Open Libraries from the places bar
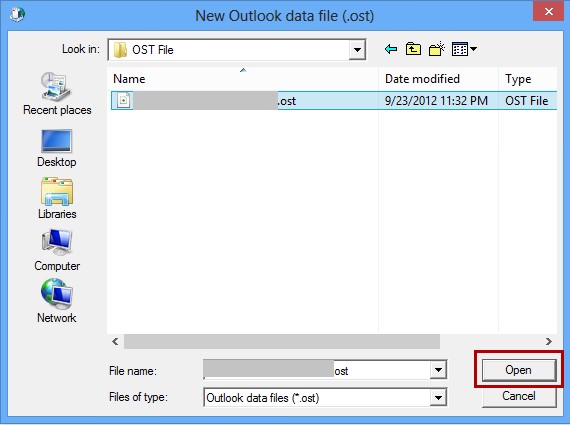Image resolution: width=570 pixels, height=425 pixels. pyautogui.click(x=57, y=198)
